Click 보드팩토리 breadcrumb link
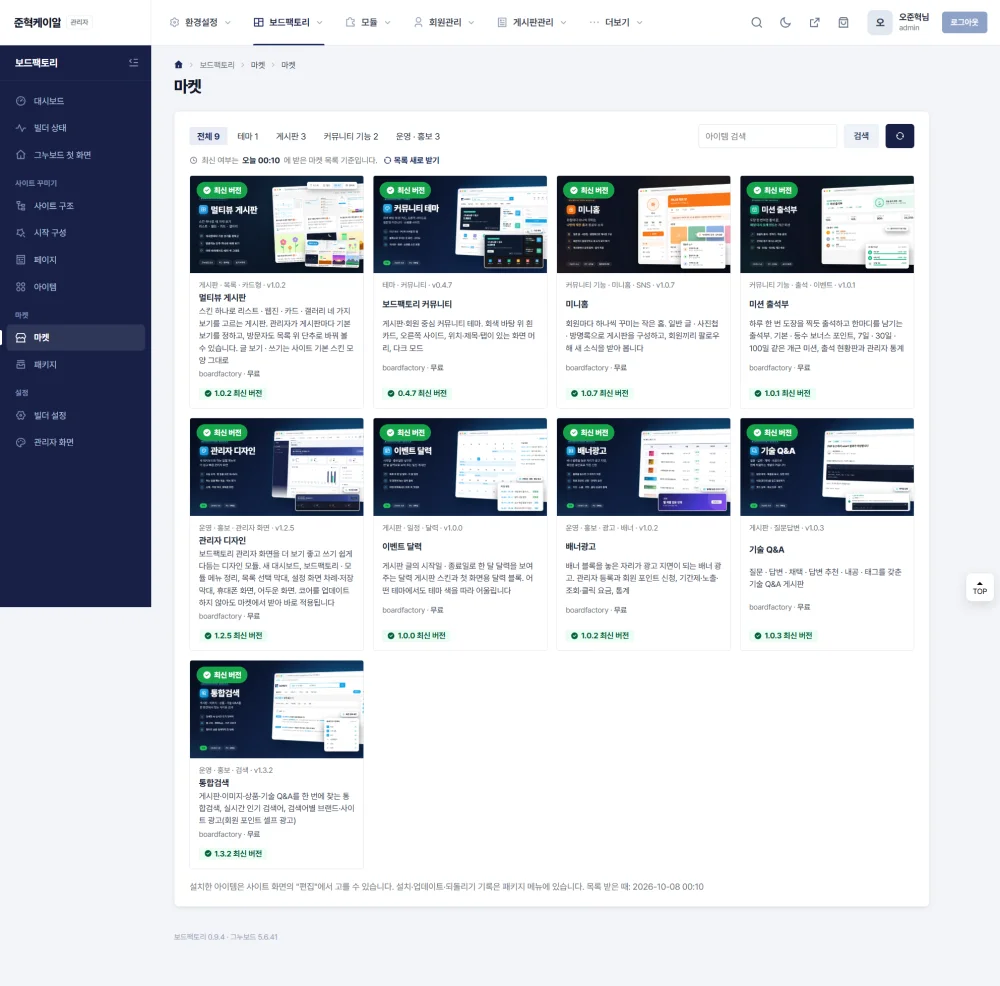Screen dimensions: 1000x986 (x=217, y=64)
